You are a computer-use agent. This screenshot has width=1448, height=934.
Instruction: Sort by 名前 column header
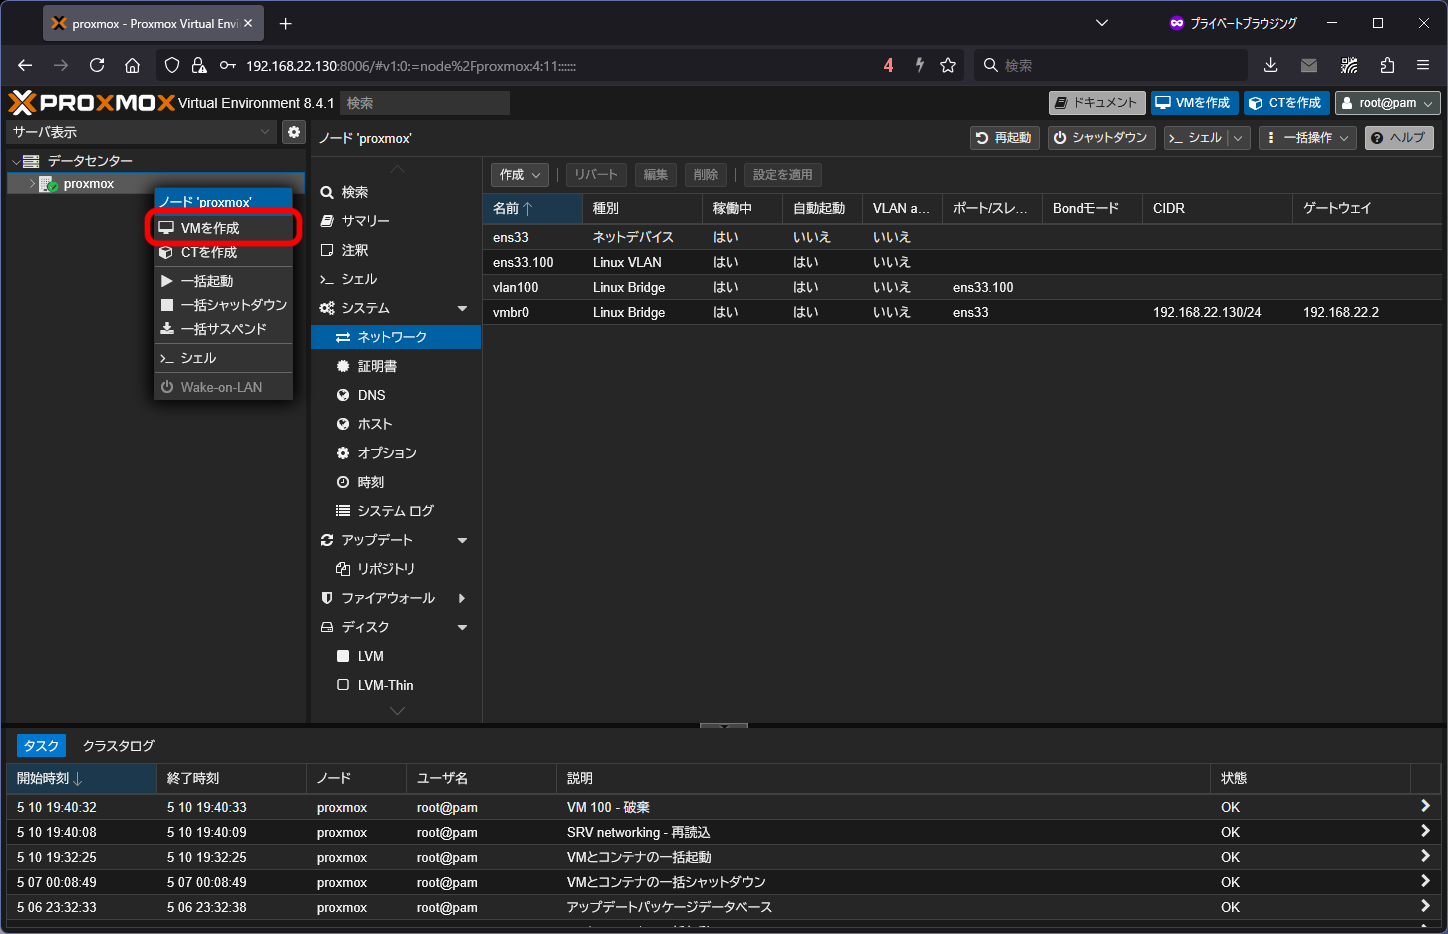532,208
